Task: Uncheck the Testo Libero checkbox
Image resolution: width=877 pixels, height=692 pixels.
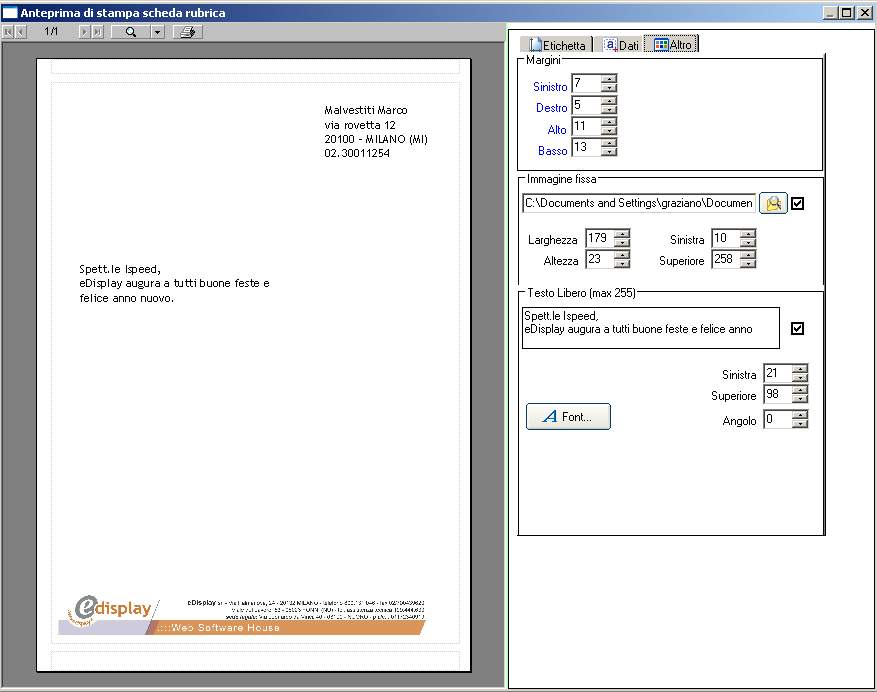Action: (797, 329)
